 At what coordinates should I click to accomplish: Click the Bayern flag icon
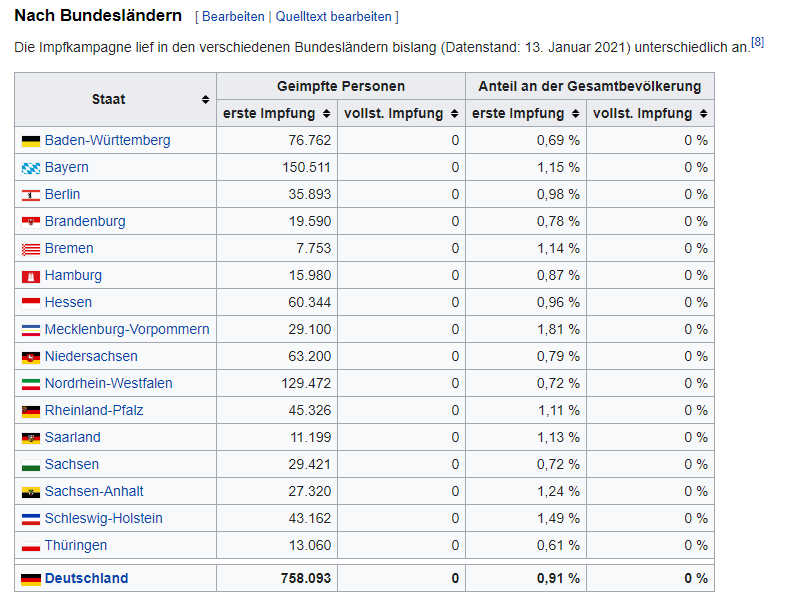(x=30, y=168)
